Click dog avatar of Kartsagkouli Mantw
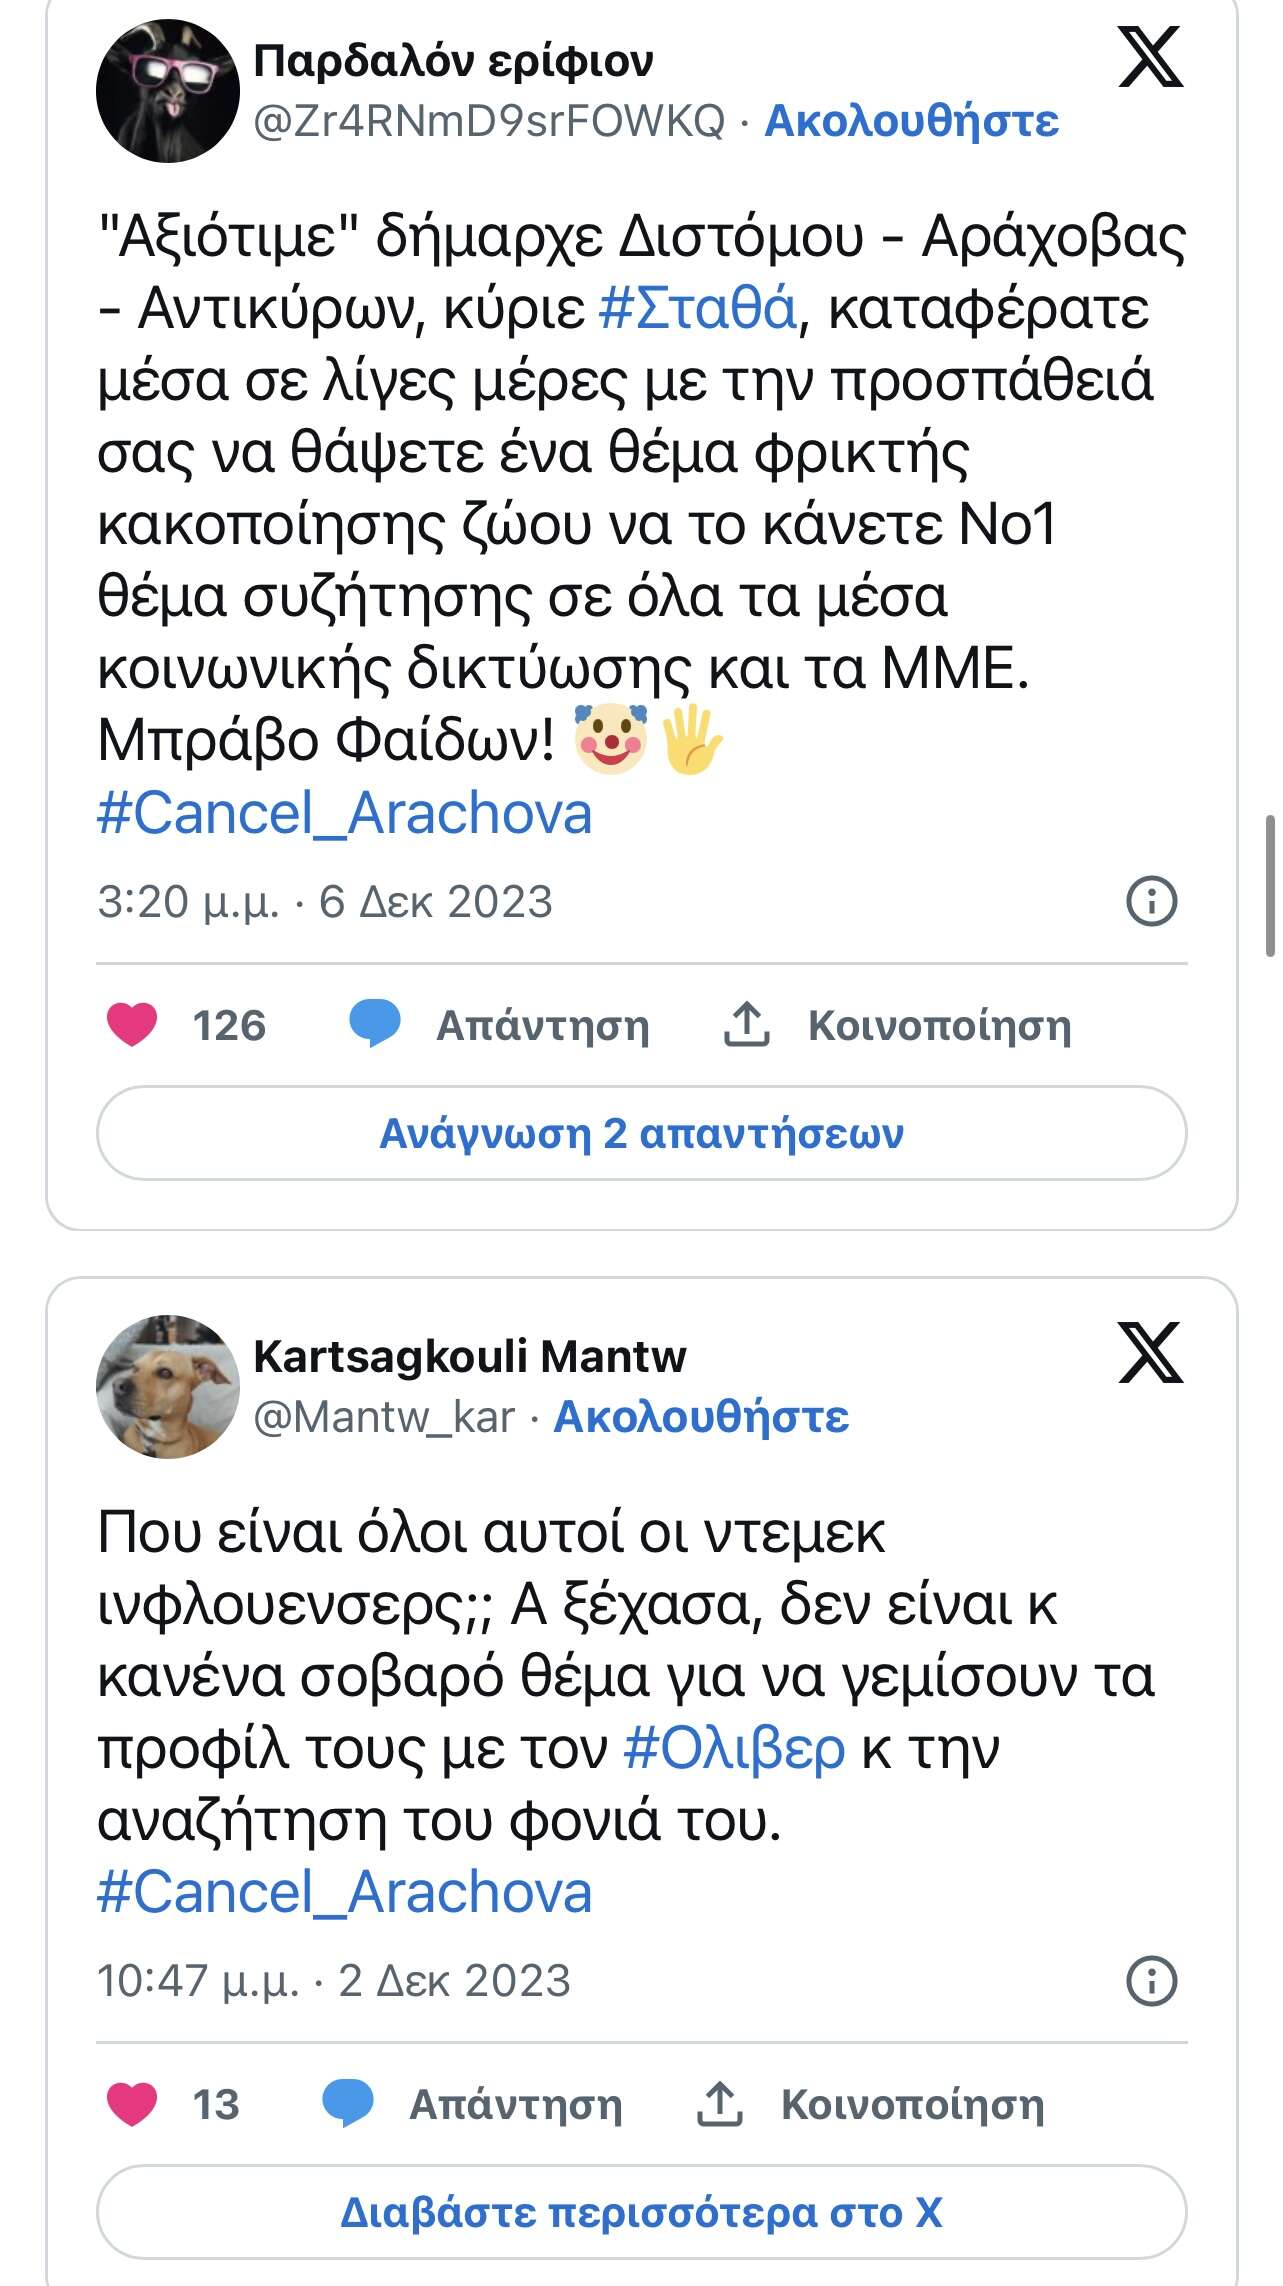 pyautogui.click(x=168, y=1387)
